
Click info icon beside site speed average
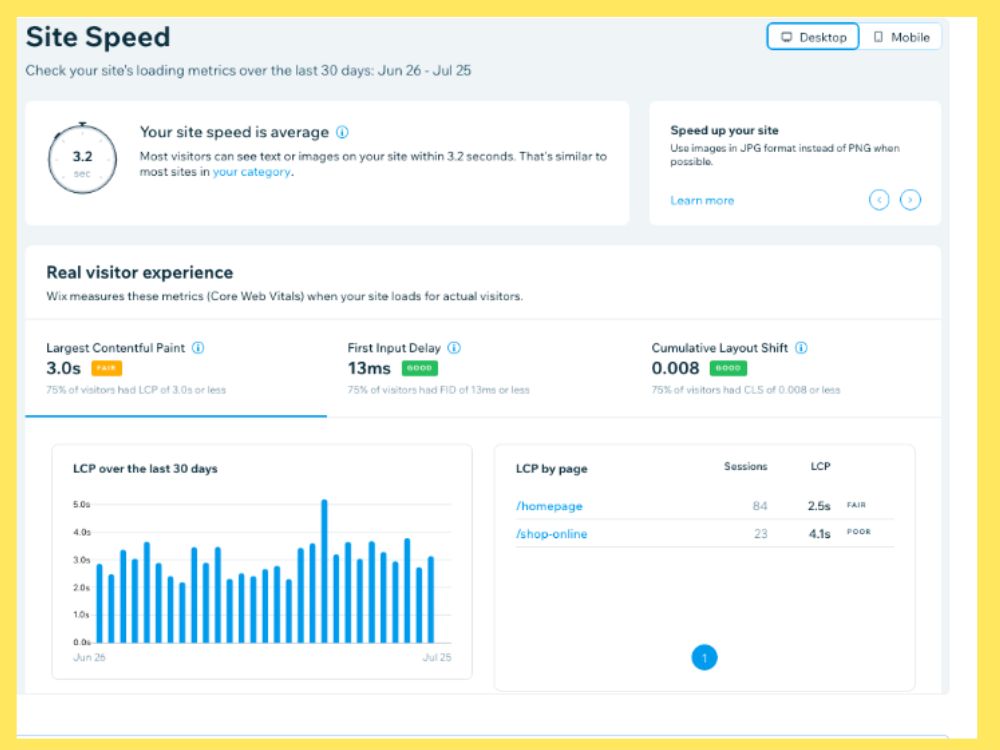pyautogui.click(x=342, y=132)
